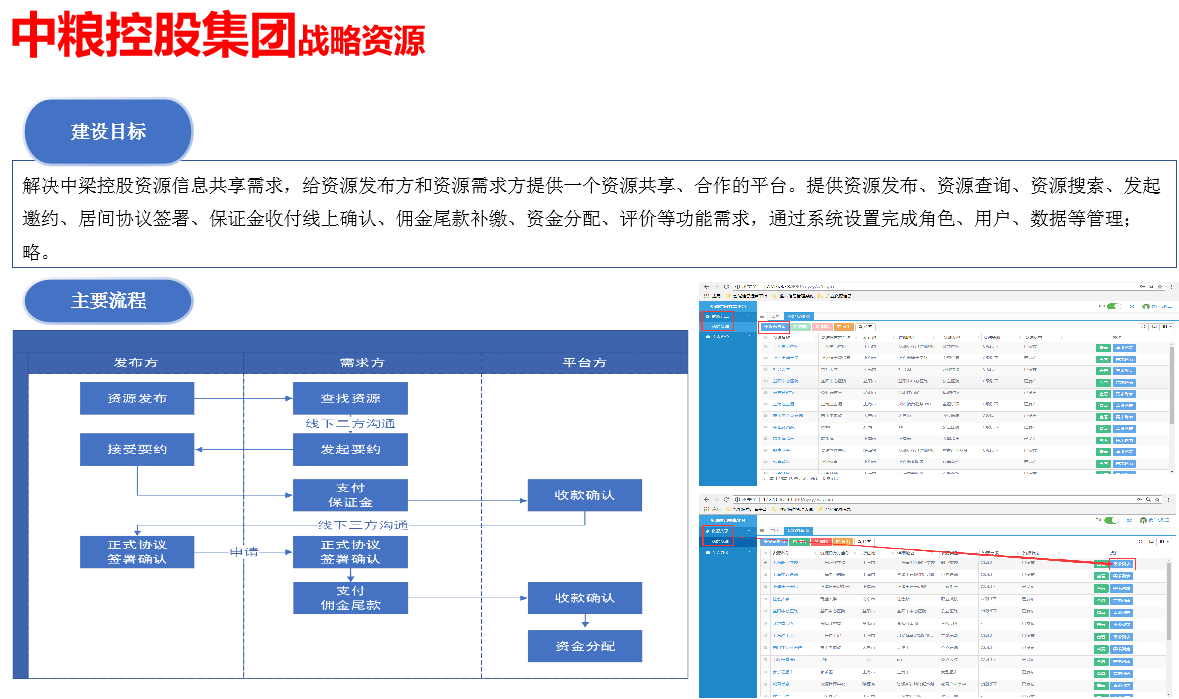Open columns dropdown in upper screenshot's table toolbar
The height and width of the screenshot is (699, 1179).
[1166, 327]
